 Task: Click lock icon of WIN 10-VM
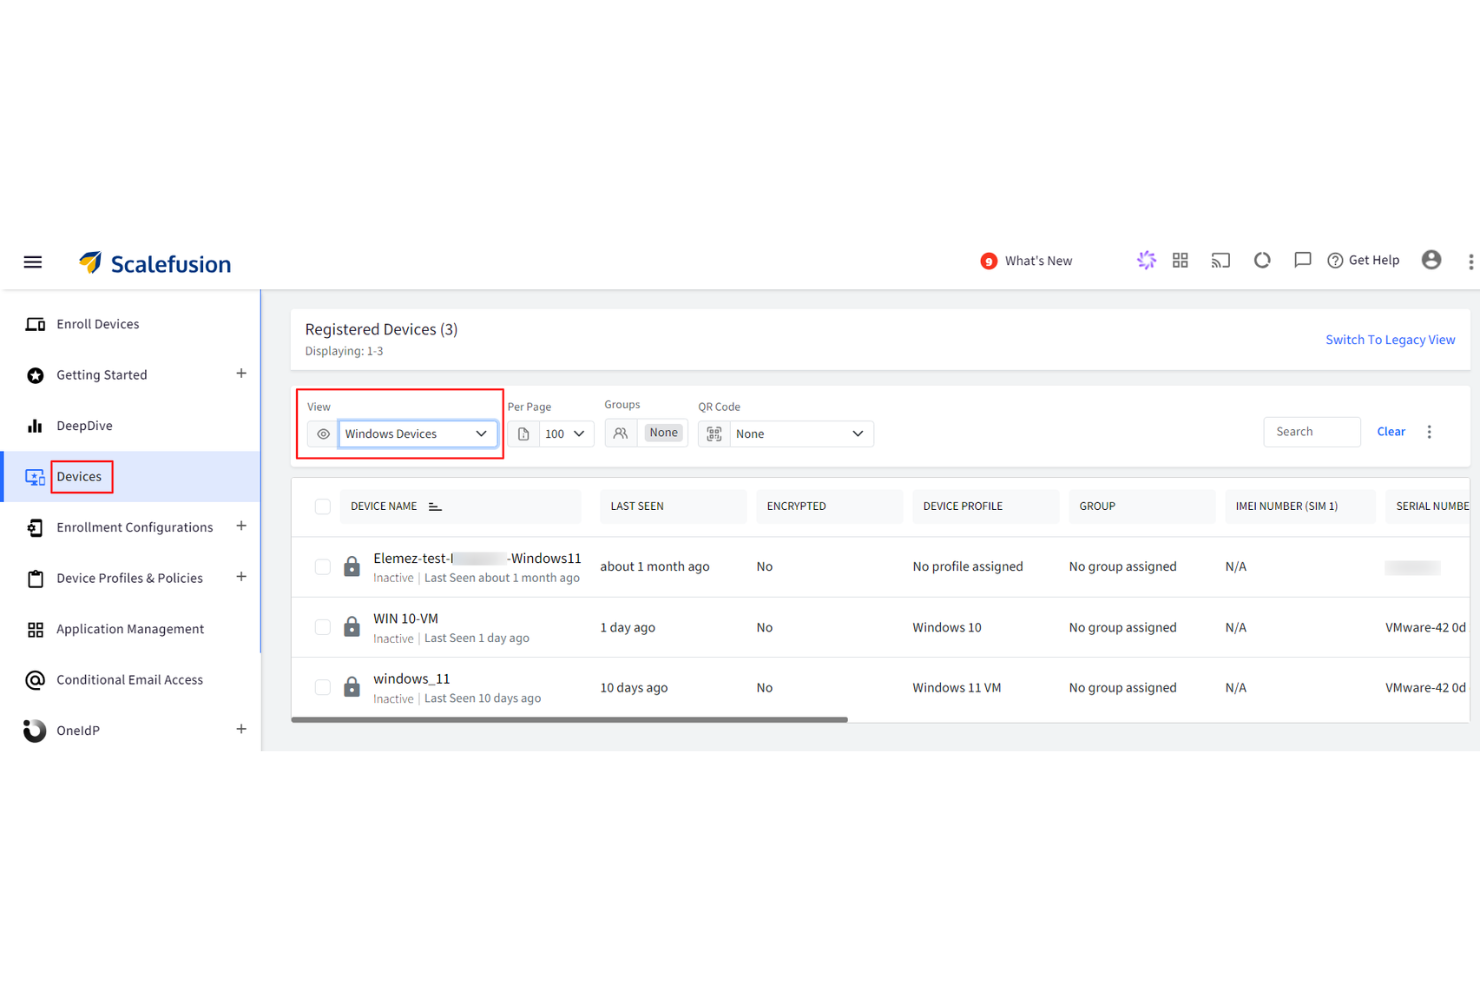352,627
